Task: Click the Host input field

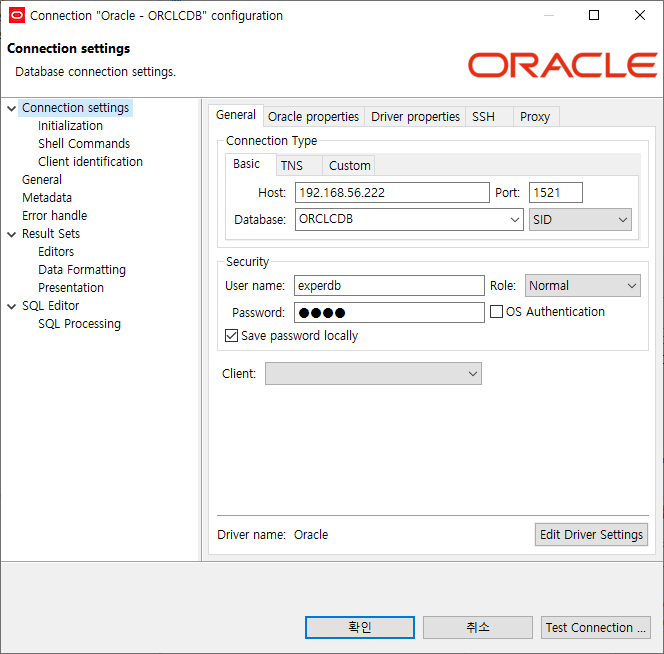Action: [x=392, y=193]
